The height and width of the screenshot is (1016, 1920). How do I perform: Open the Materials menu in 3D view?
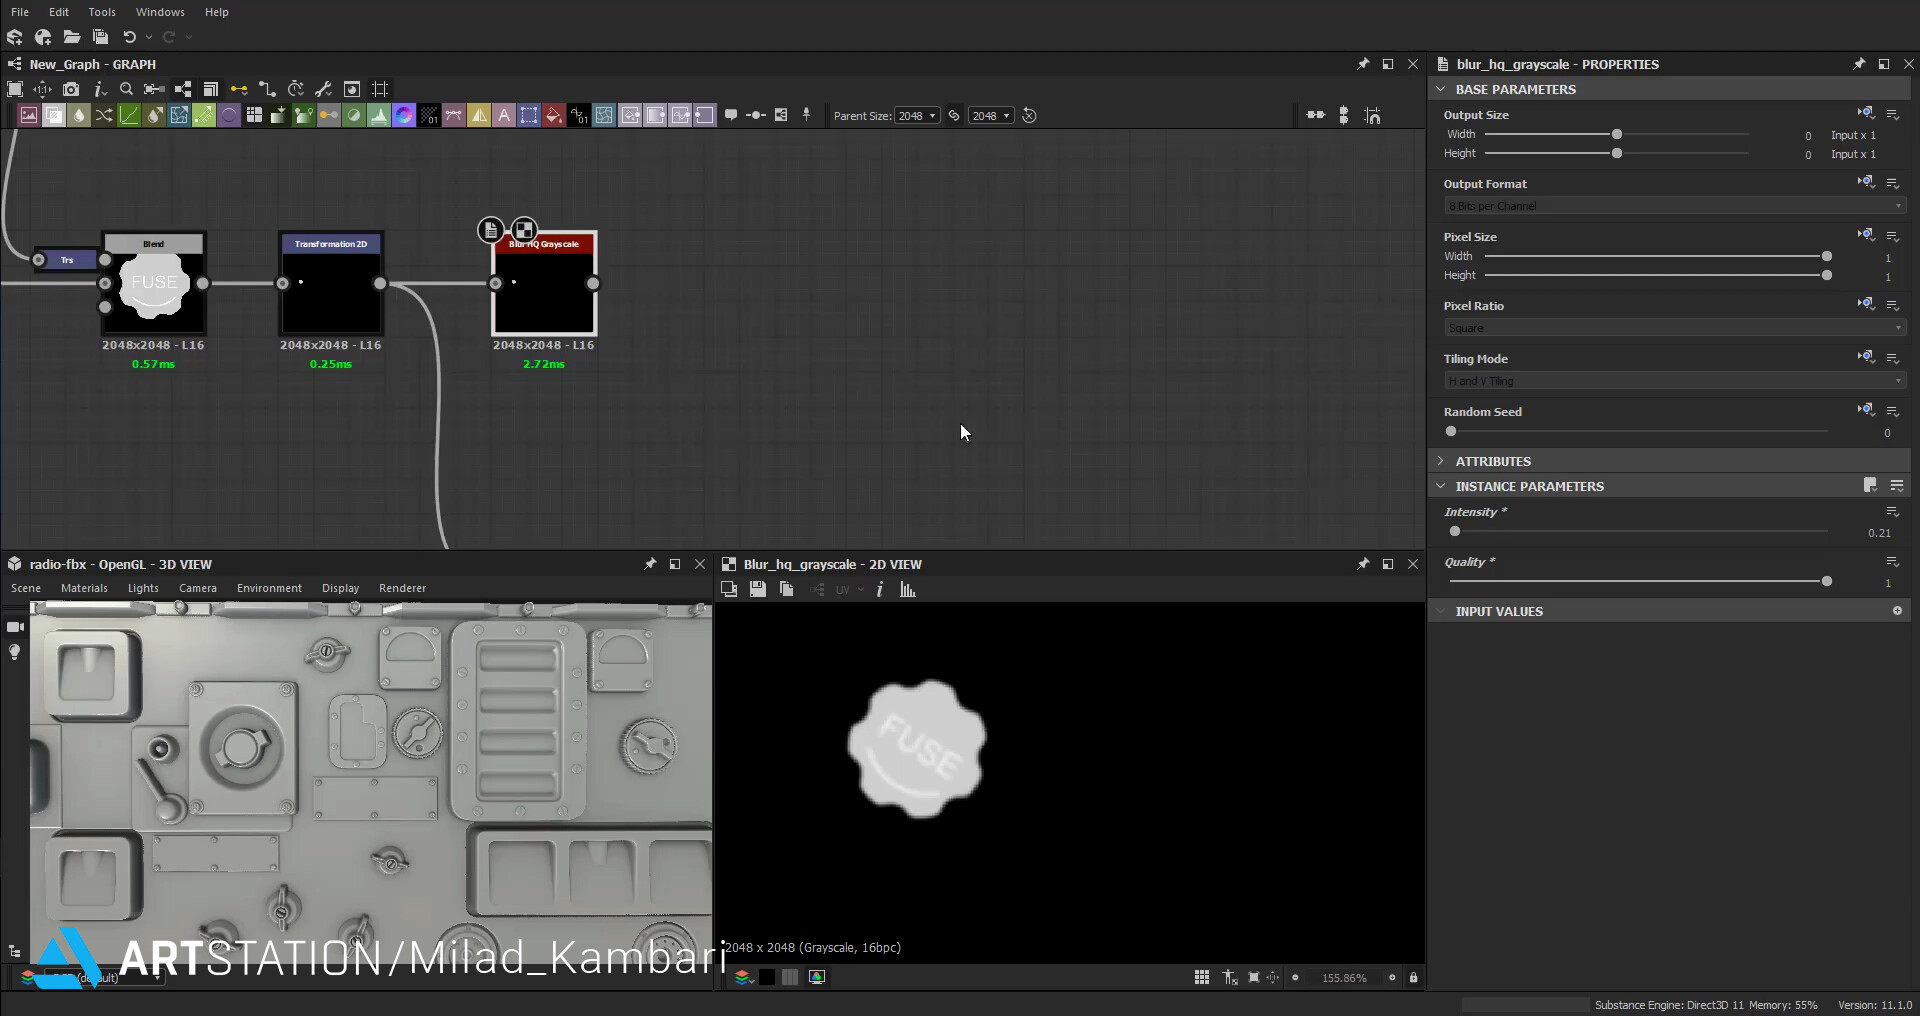[x=84, y=588]
